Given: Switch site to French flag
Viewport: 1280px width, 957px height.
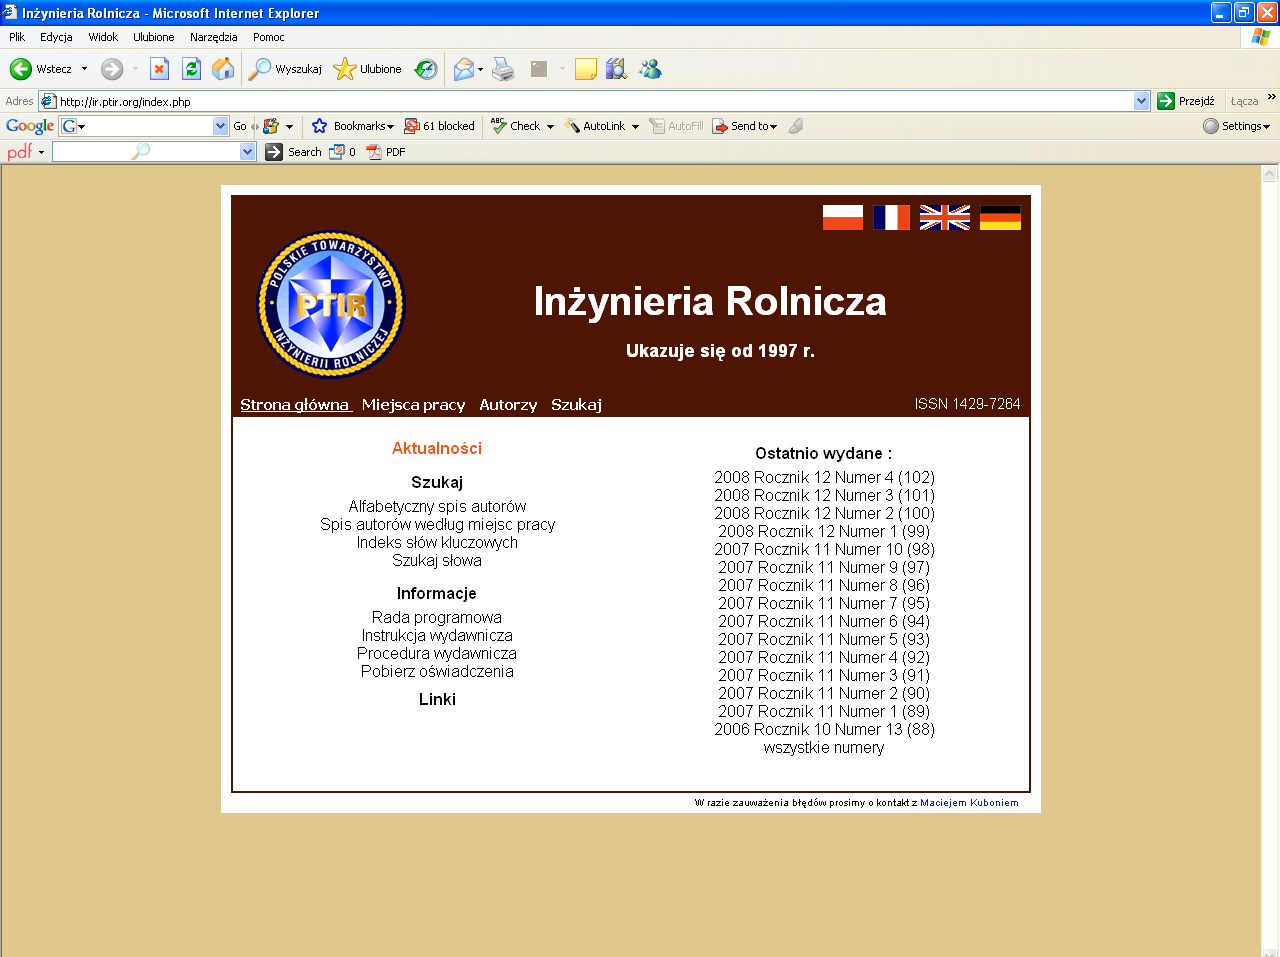Looking at the screenshot, I should click(891, 217).
